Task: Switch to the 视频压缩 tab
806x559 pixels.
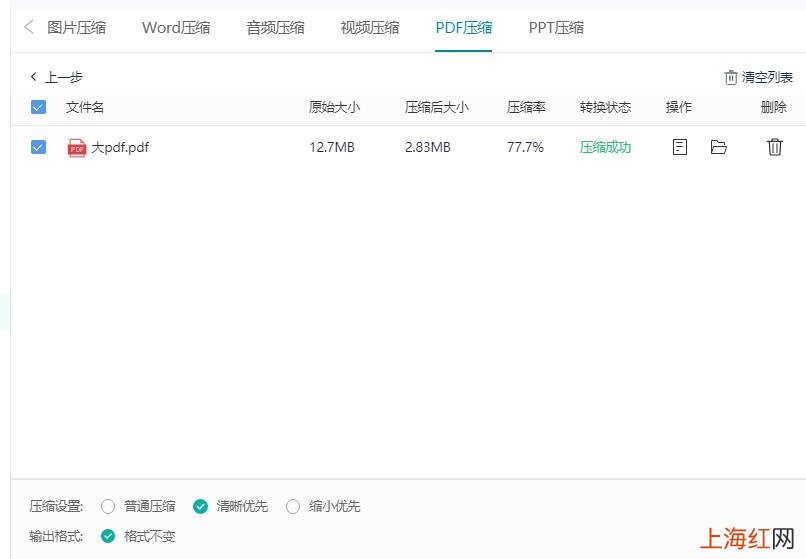Action: pos(370,27)
